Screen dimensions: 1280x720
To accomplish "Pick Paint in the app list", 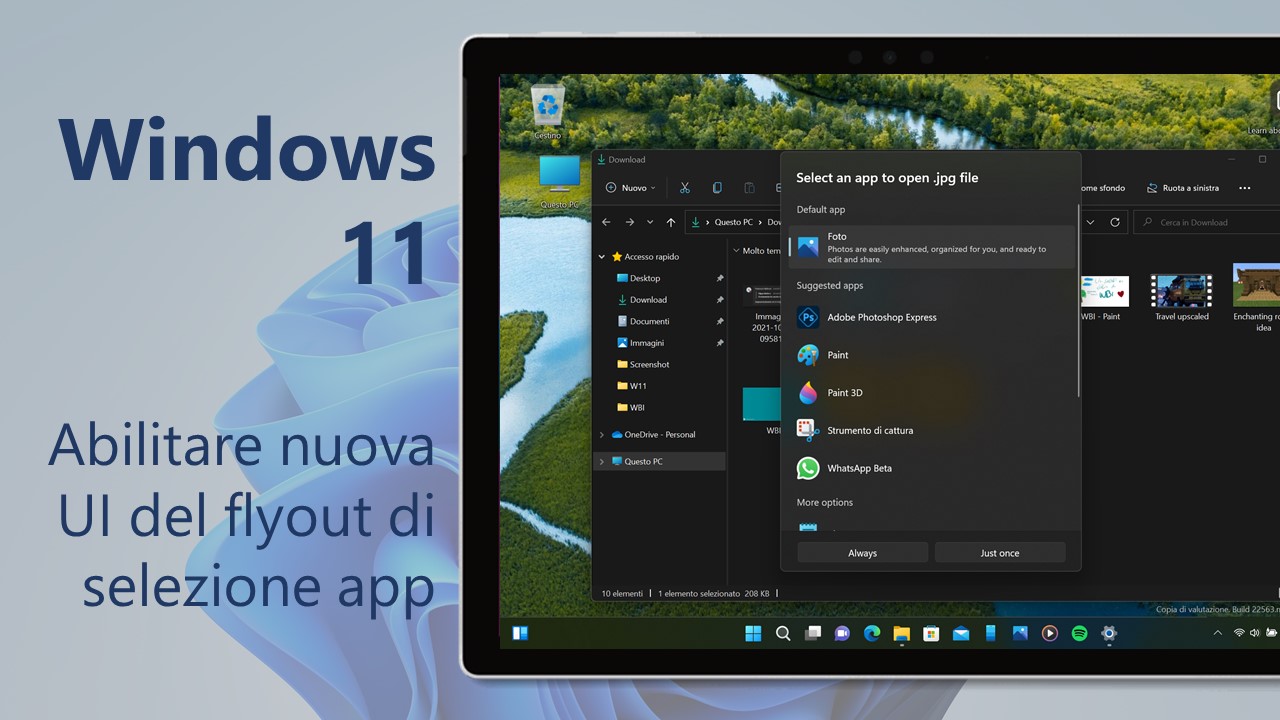I will coord(931,355).
